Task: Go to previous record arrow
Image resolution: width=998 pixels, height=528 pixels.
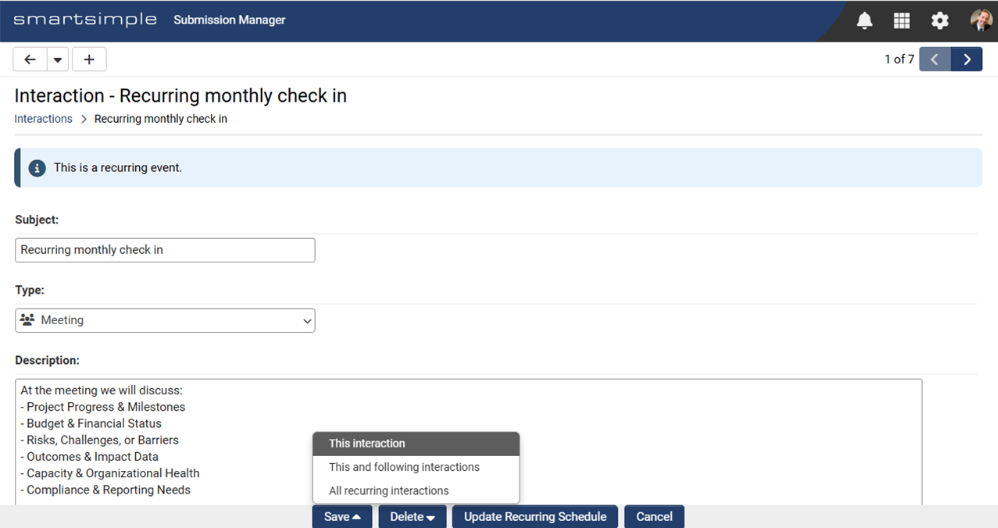Action: click(x=935, y=59)
